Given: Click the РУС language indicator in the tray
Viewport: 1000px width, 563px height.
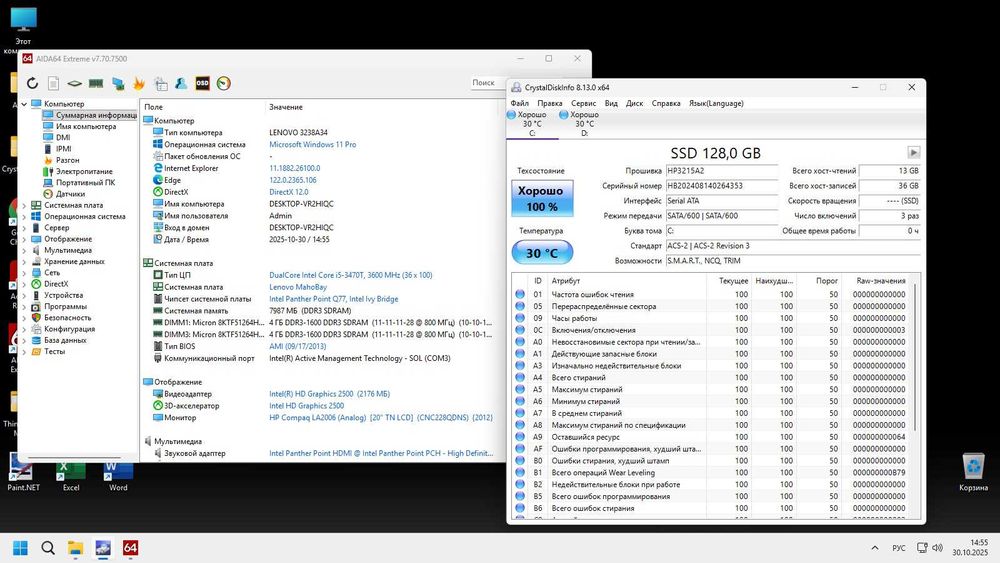Looking at the screenshot, I should (899, 548).
